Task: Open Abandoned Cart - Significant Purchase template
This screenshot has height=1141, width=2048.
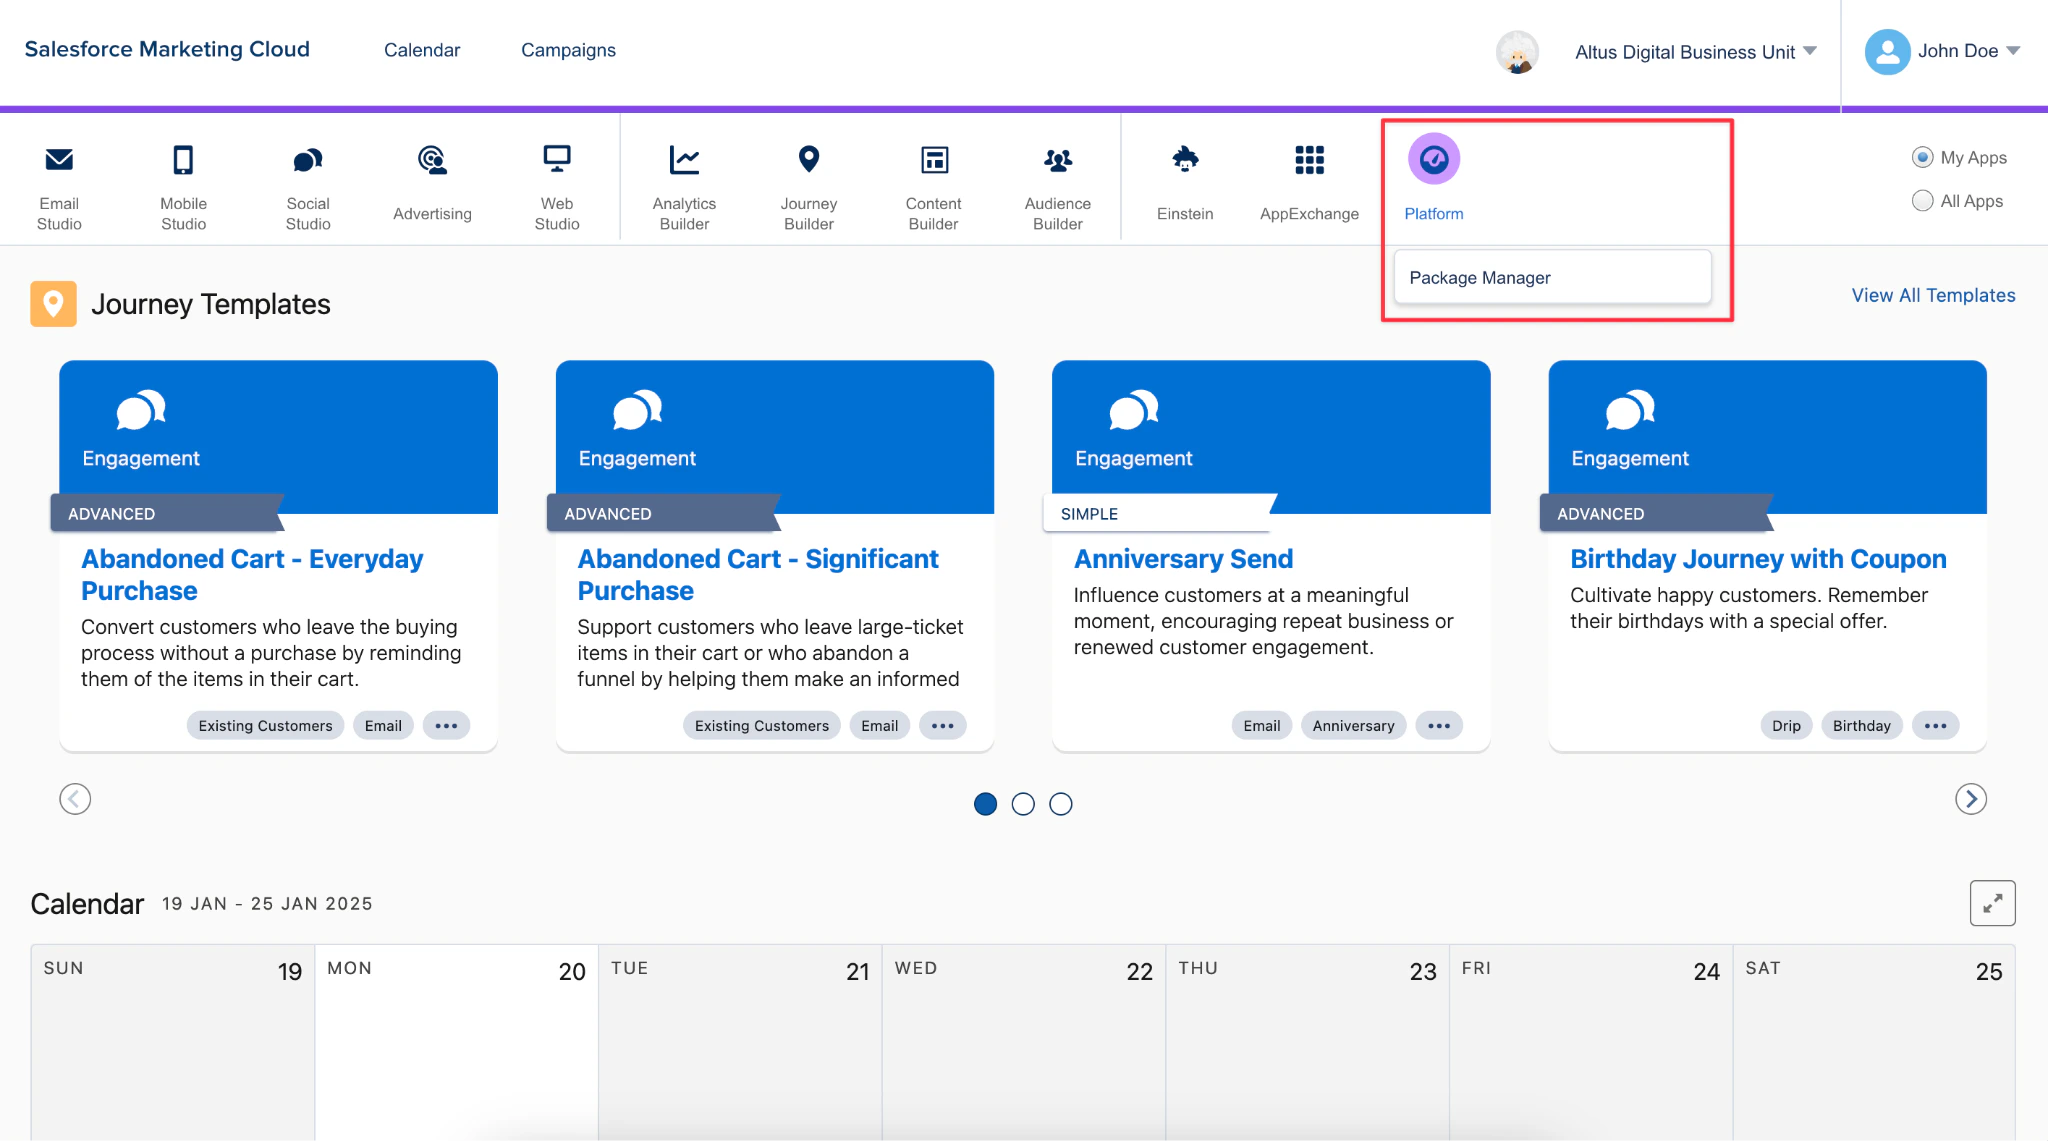Action: pos(758,575)
